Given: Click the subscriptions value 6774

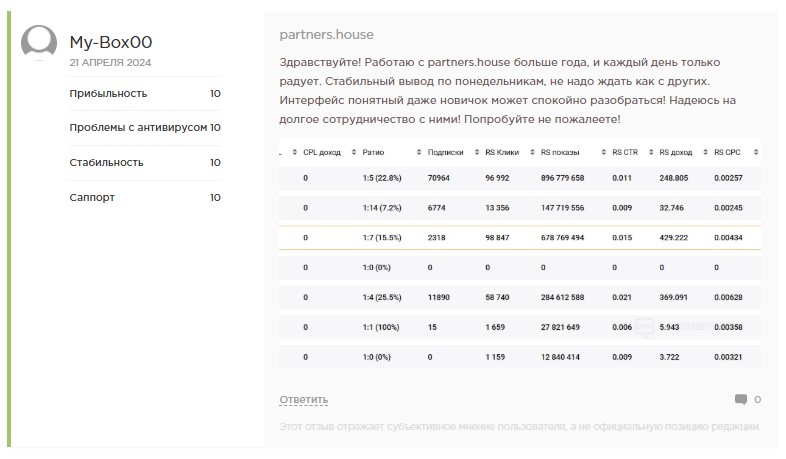Looking at the screenshot, I should pos(437,208).
